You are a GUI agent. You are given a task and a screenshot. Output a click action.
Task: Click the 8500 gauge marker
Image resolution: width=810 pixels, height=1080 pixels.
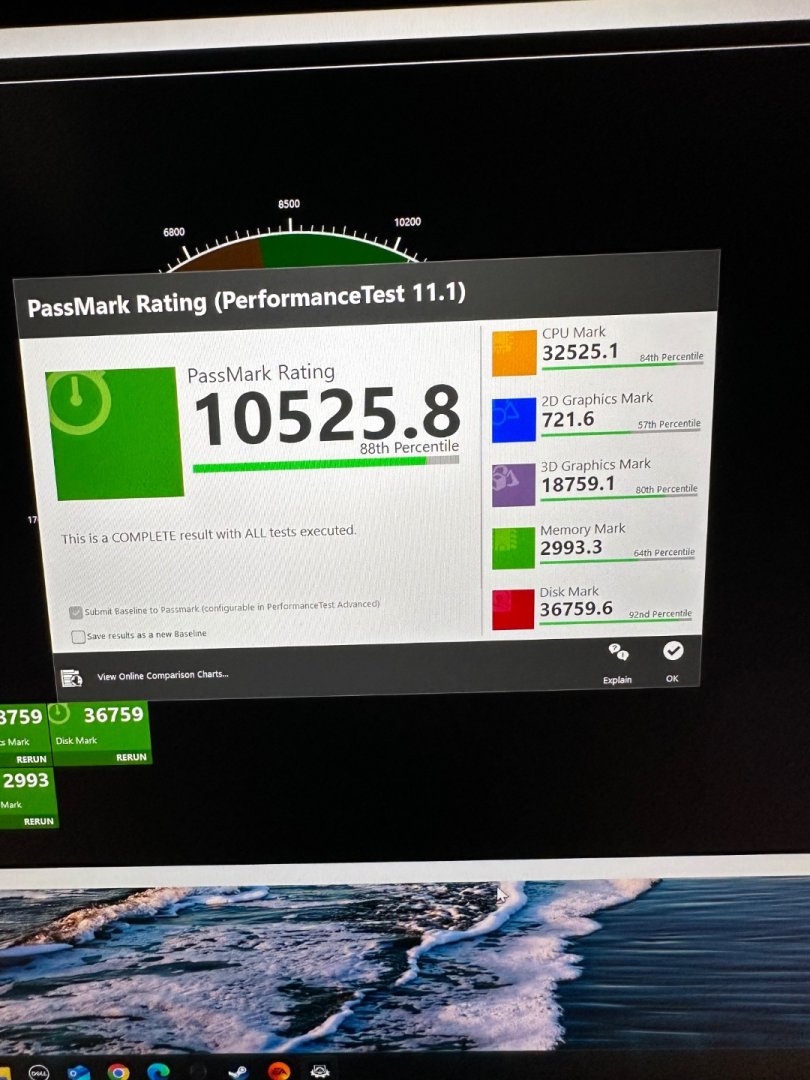coord(289,204)
